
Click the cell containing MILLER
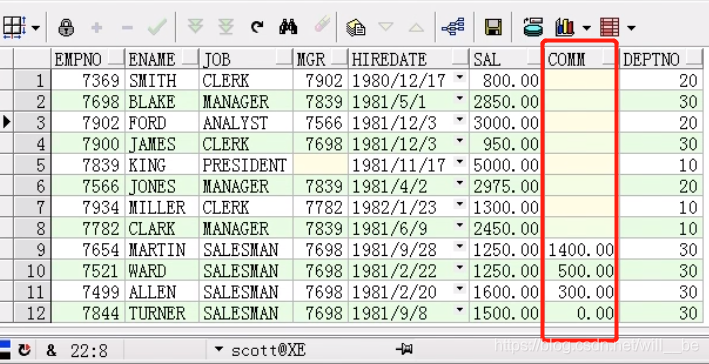tap(162, 208)
